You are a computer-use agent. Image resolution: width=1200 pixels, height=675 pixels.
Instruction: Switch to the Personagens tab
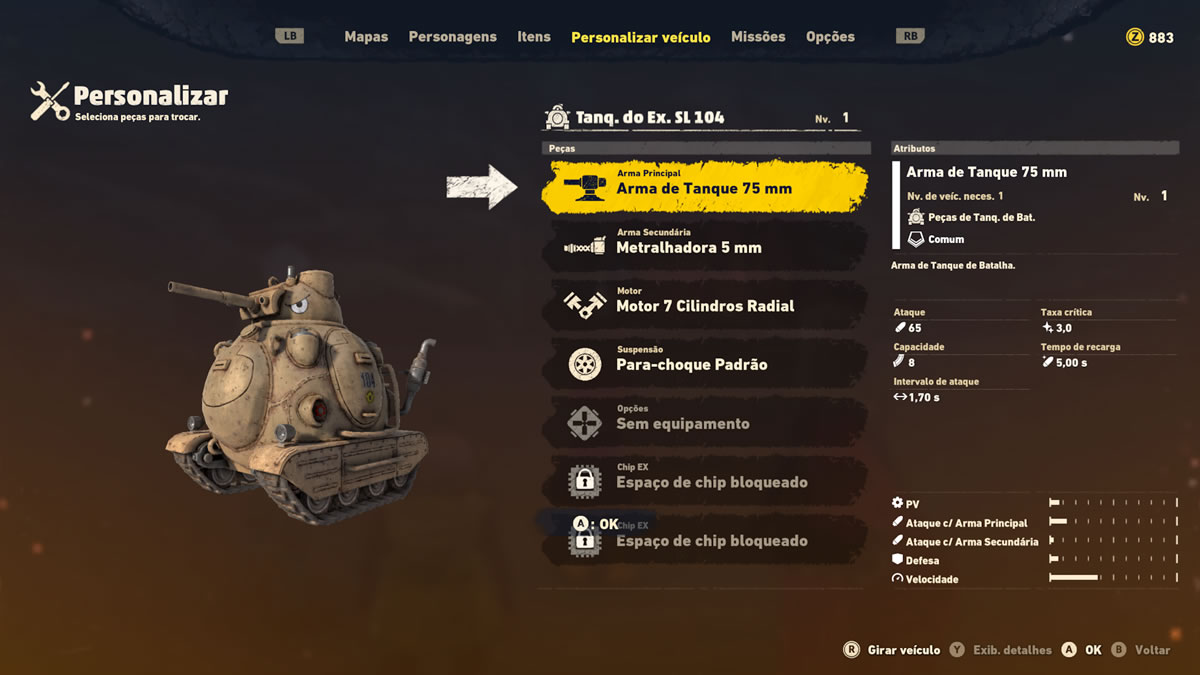click(x=452, y=37)
